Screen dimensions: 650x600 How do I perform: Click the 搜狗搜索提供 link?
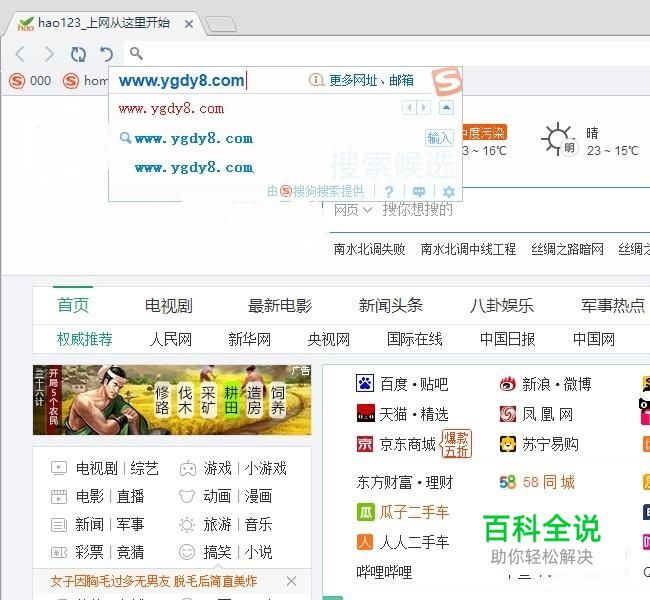point(316,191)
